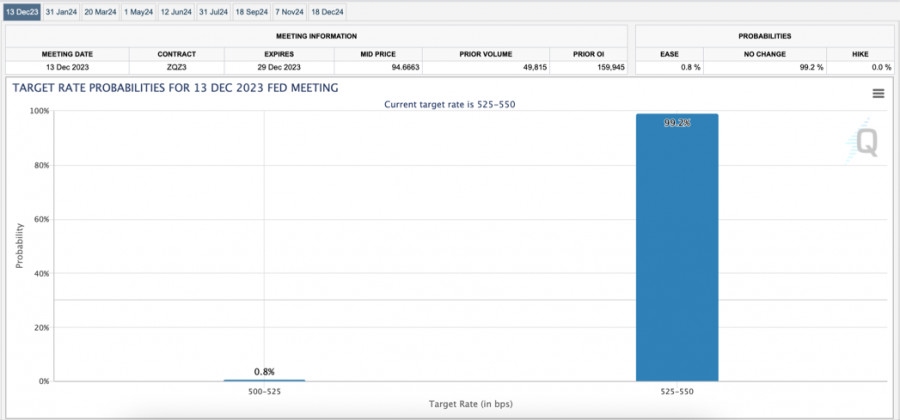The image size is (900, 420).
Task: Switch to the 31 Jan24 meeting tab
Action: pos(61,11)
